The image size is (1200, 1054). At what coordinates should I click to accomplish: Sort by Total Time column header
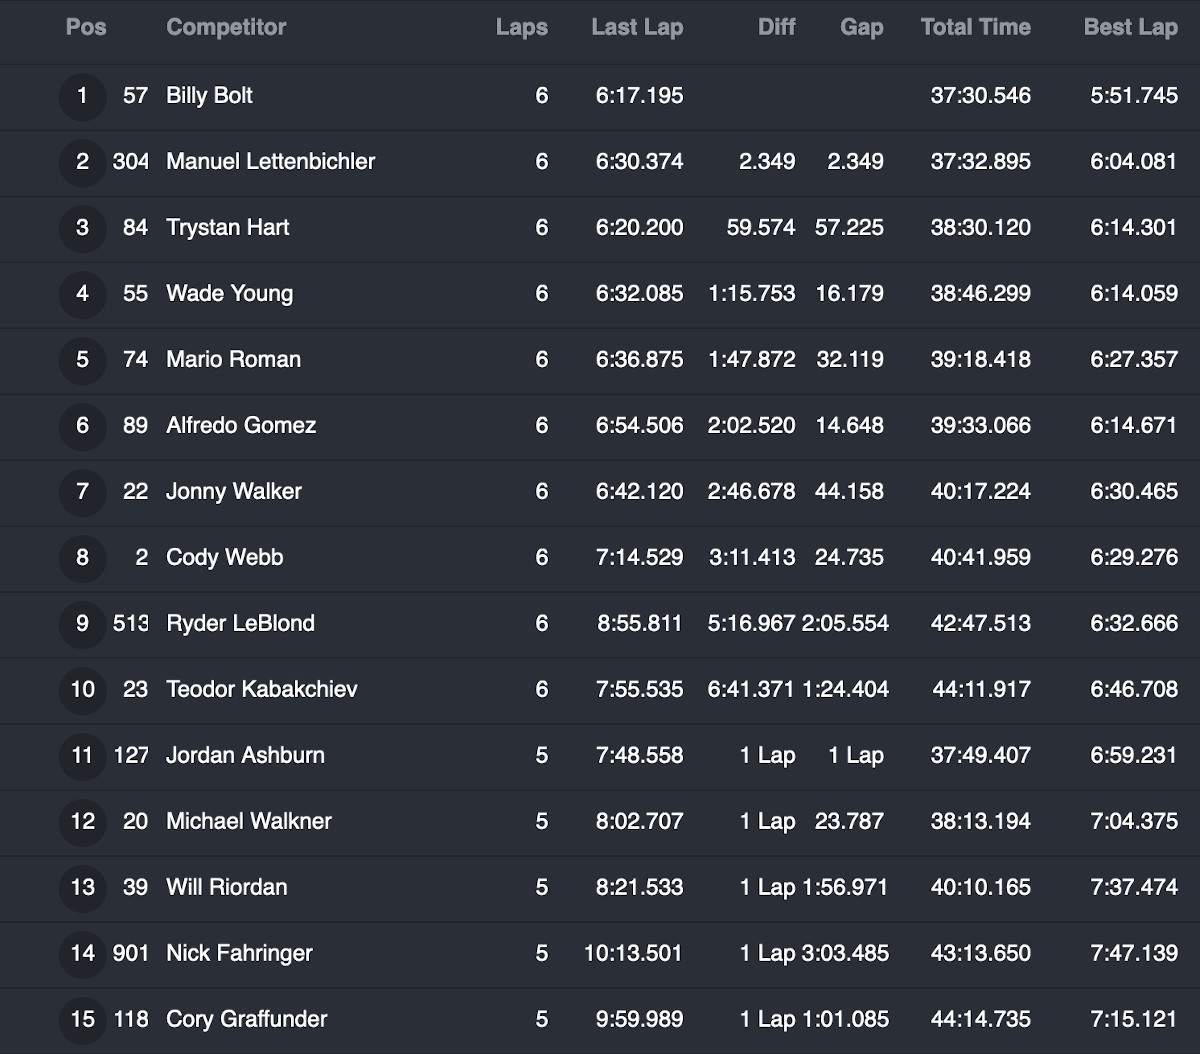[975, 28]
